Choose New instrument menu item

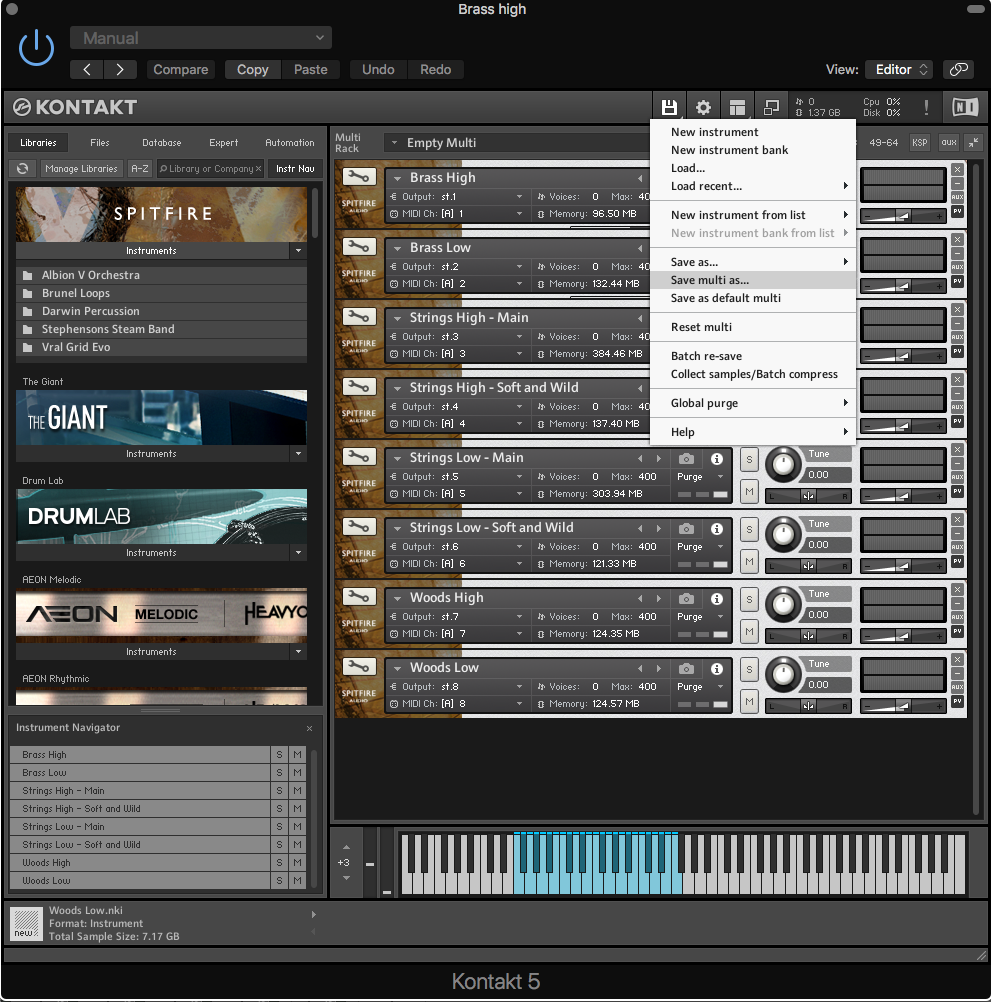click(753, 132)
